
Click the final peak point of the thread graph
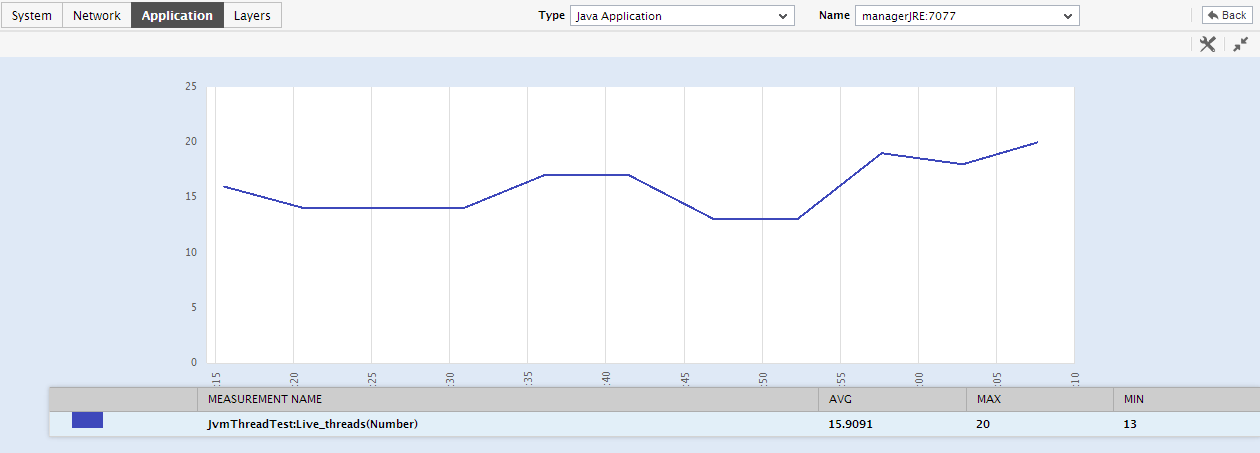pyautogui.click(x=1037, y=142)
